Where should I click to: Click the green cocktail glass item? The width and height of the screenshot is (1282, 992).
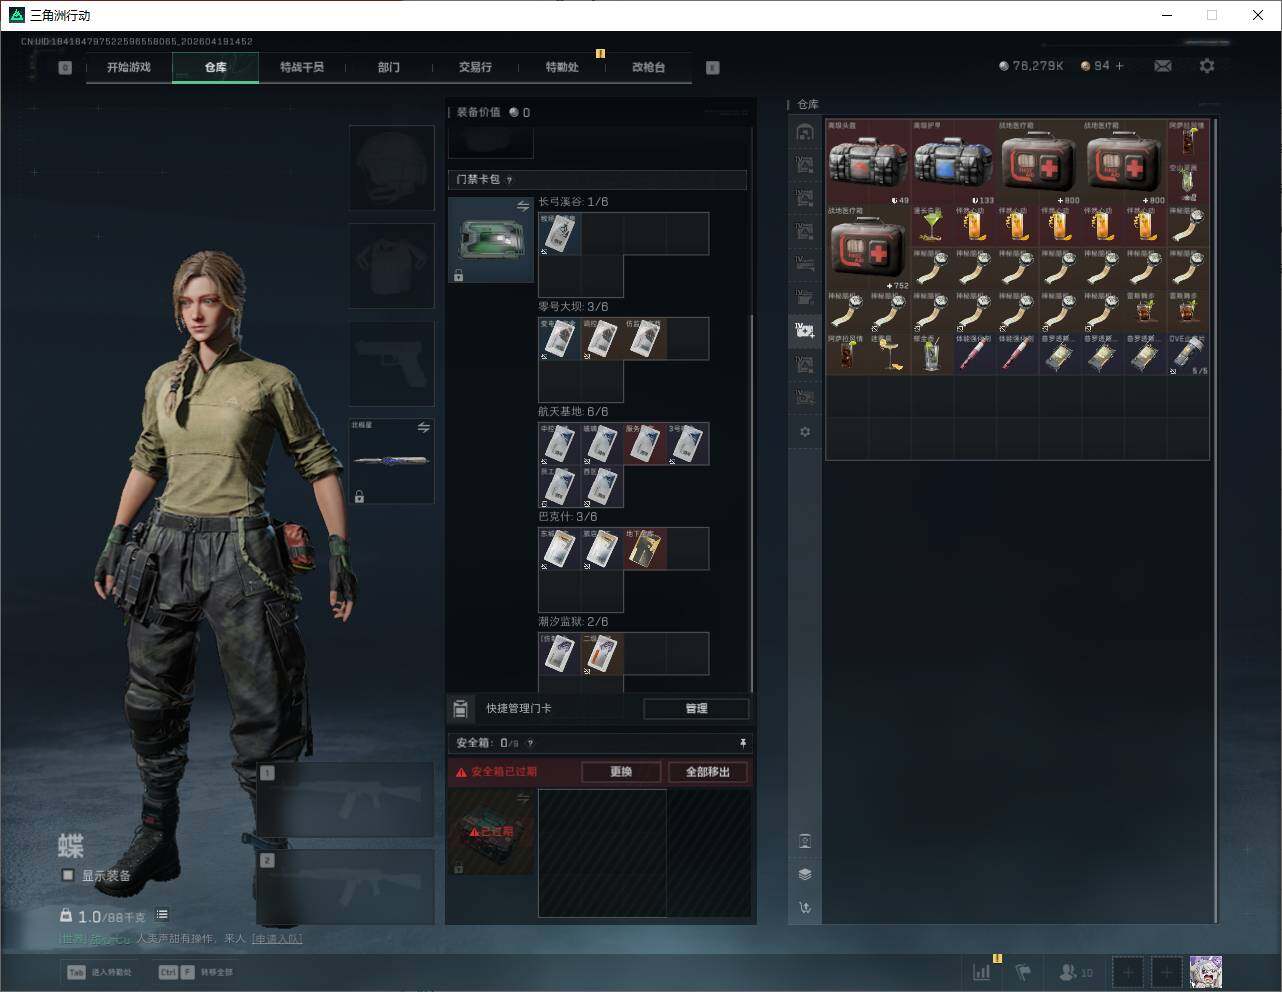[x=933, y=227]
